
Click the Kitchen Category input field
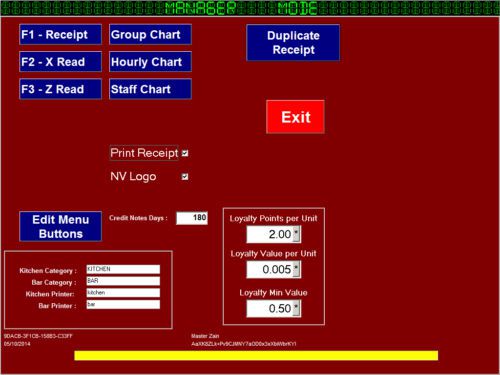123,269
